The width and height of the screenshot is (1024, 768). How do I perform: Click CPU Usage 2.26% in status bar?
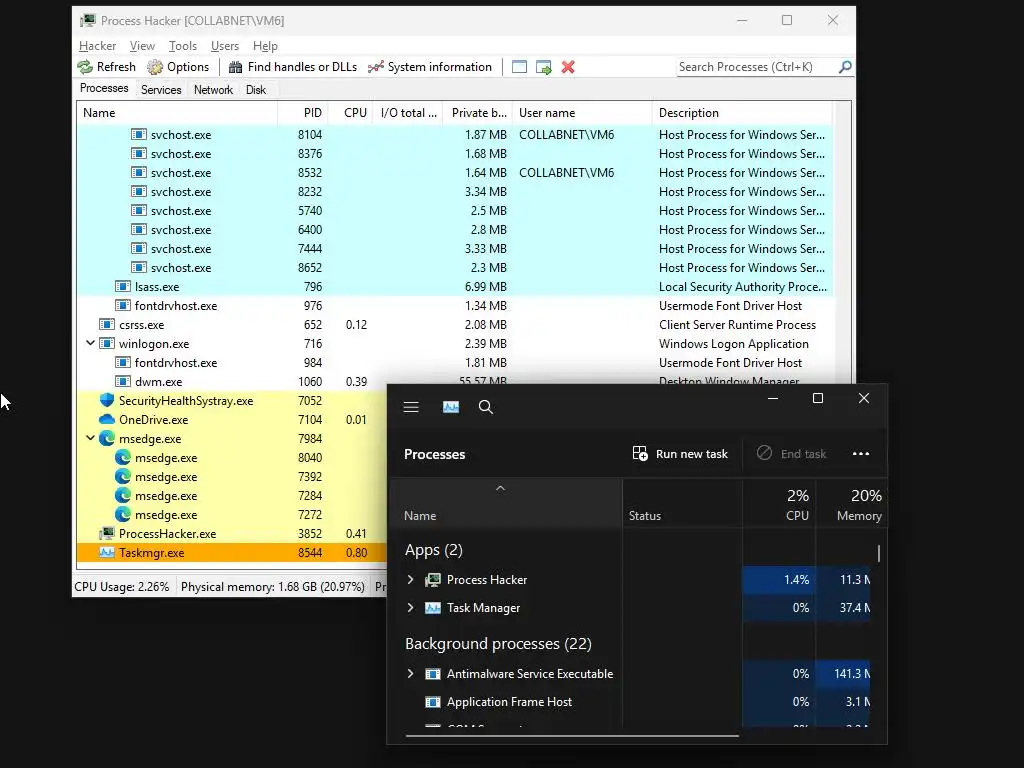coord(121,586)
